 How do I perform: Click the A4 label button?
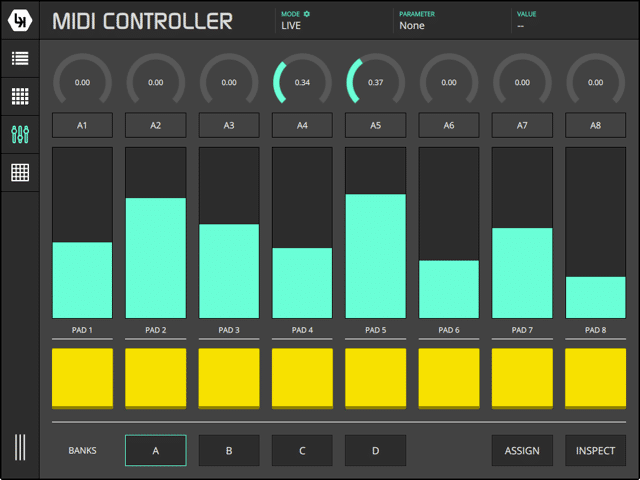(302, 125)
